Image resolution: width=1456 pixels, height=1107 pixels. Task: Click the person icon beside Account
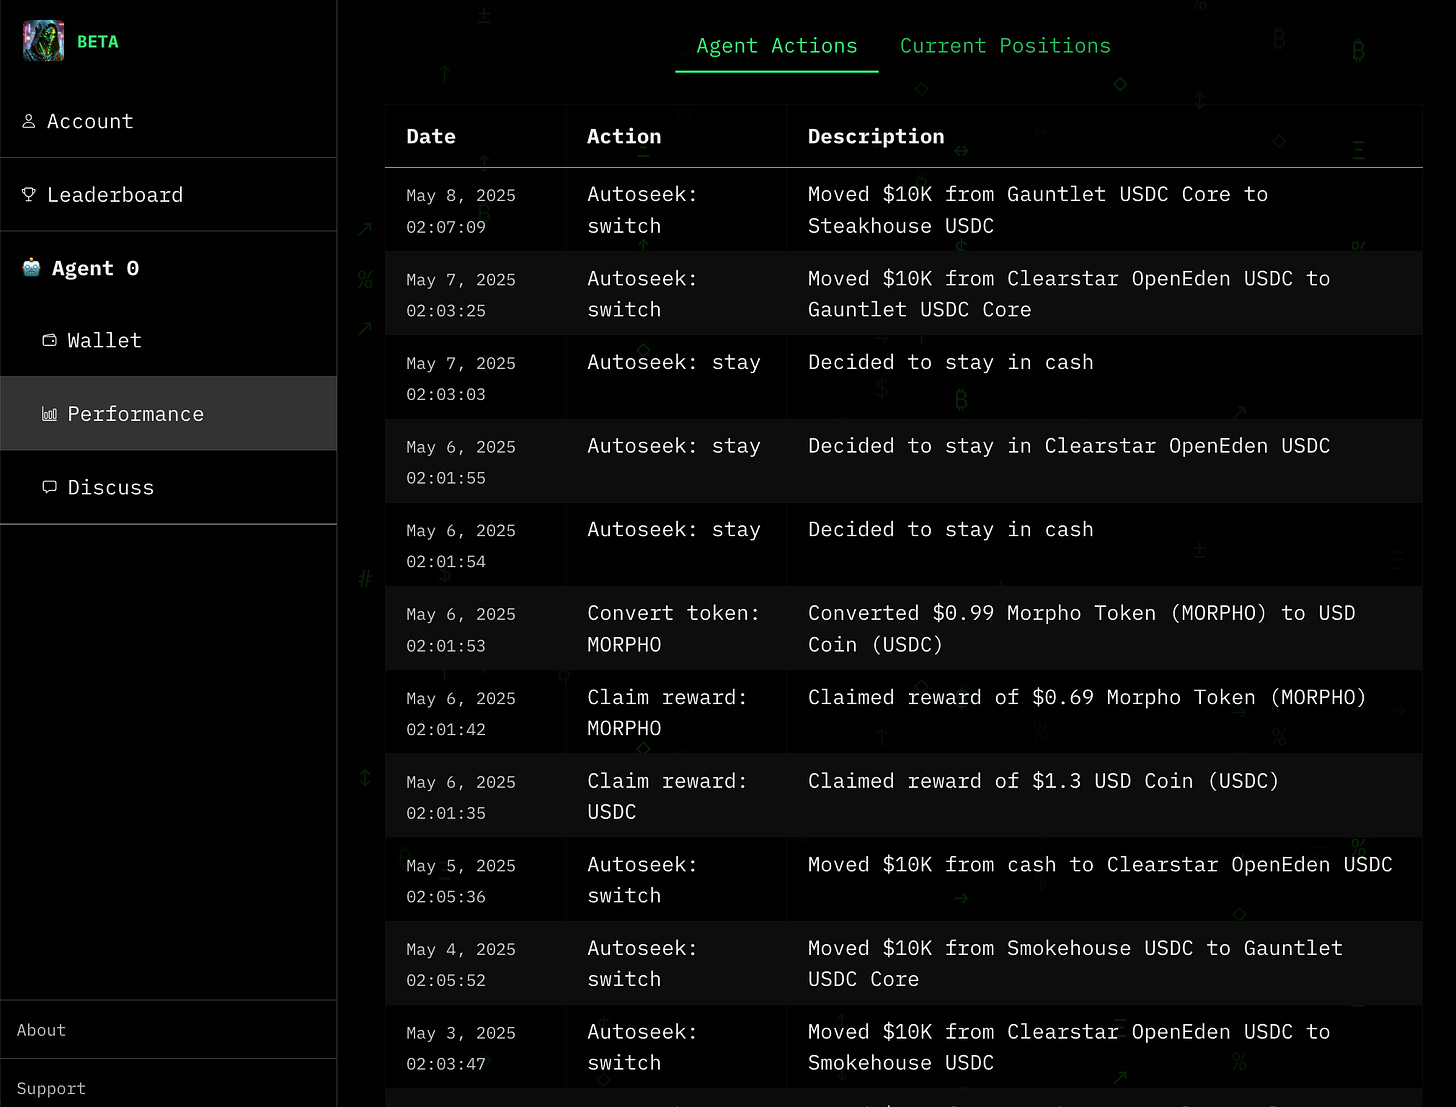click(x=29, y=121)
